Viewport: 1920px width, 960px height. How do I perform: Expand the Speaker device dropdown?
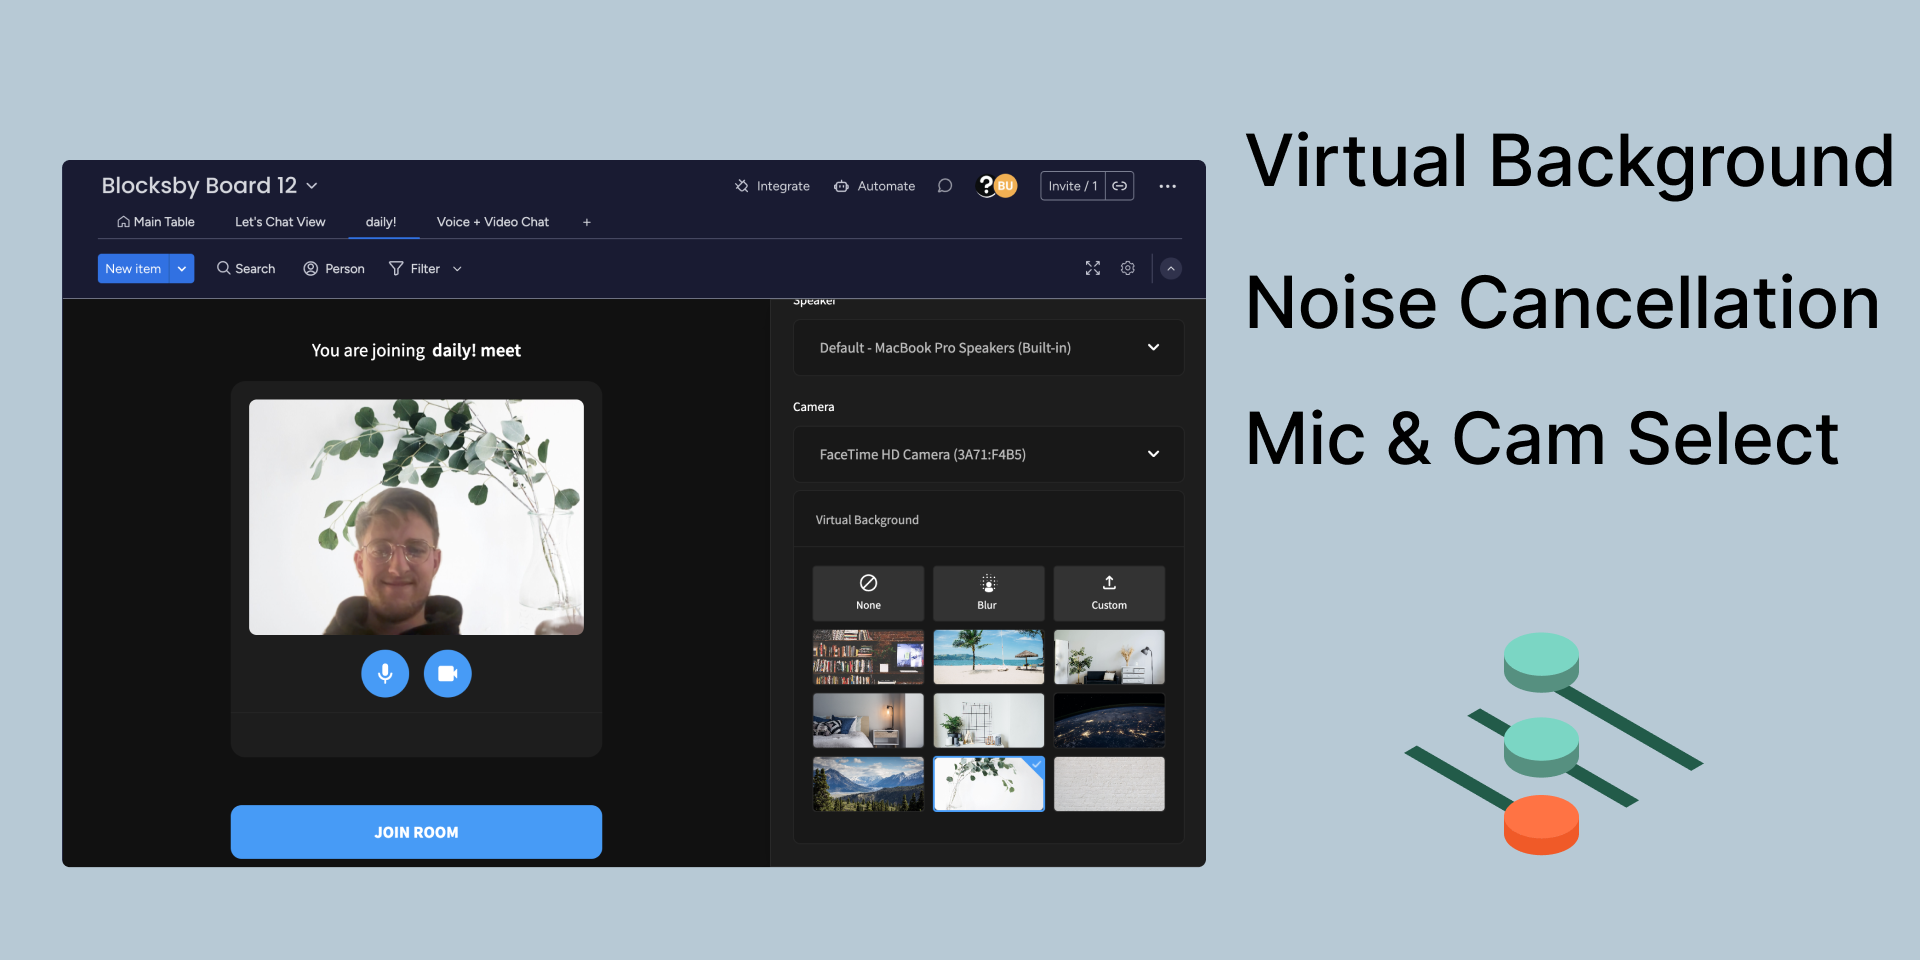tap(1153, 347)
